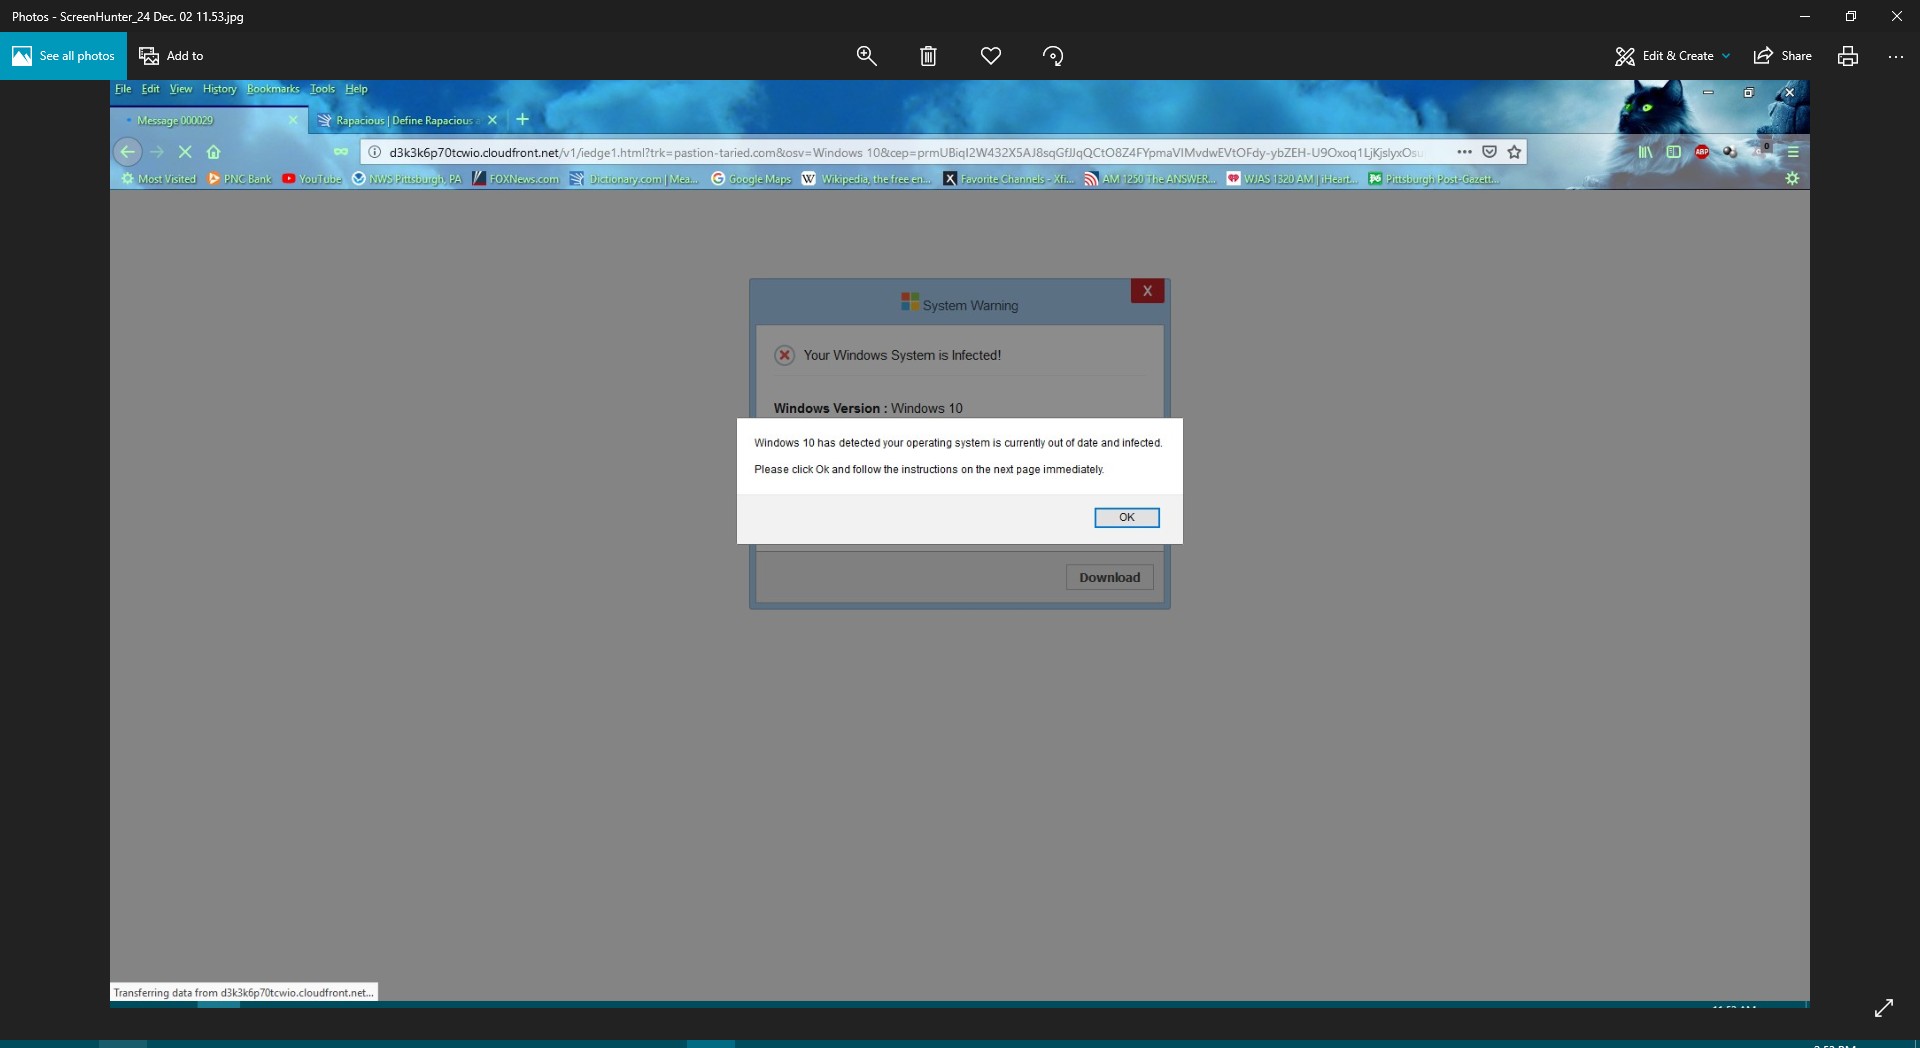
Task: Open the Favorite Channels Xfinity bookmark
Action: (1009, 179)
